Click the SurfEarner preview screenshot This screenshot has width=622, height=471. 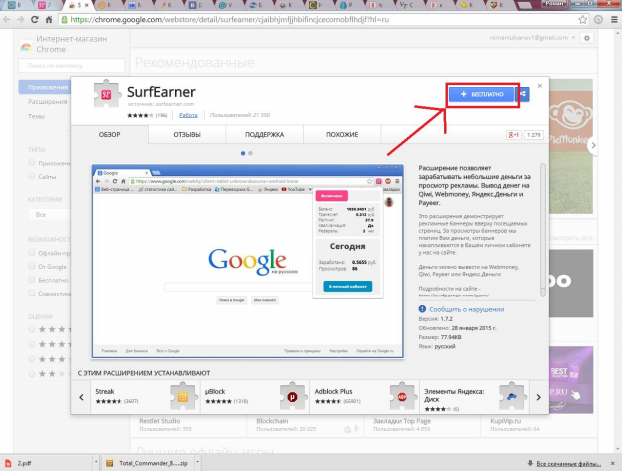point(248,261)
